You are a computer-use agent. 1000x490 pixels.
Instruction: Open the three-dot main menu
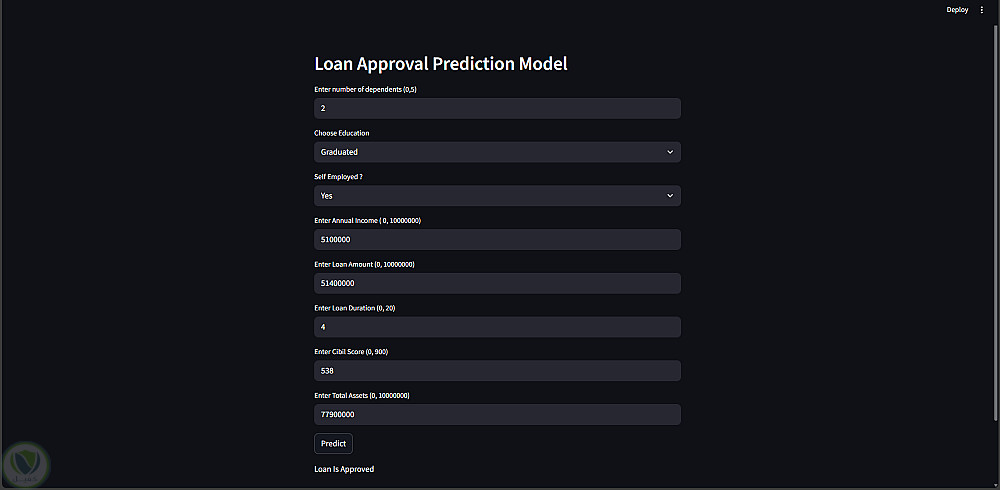(981, 9)
